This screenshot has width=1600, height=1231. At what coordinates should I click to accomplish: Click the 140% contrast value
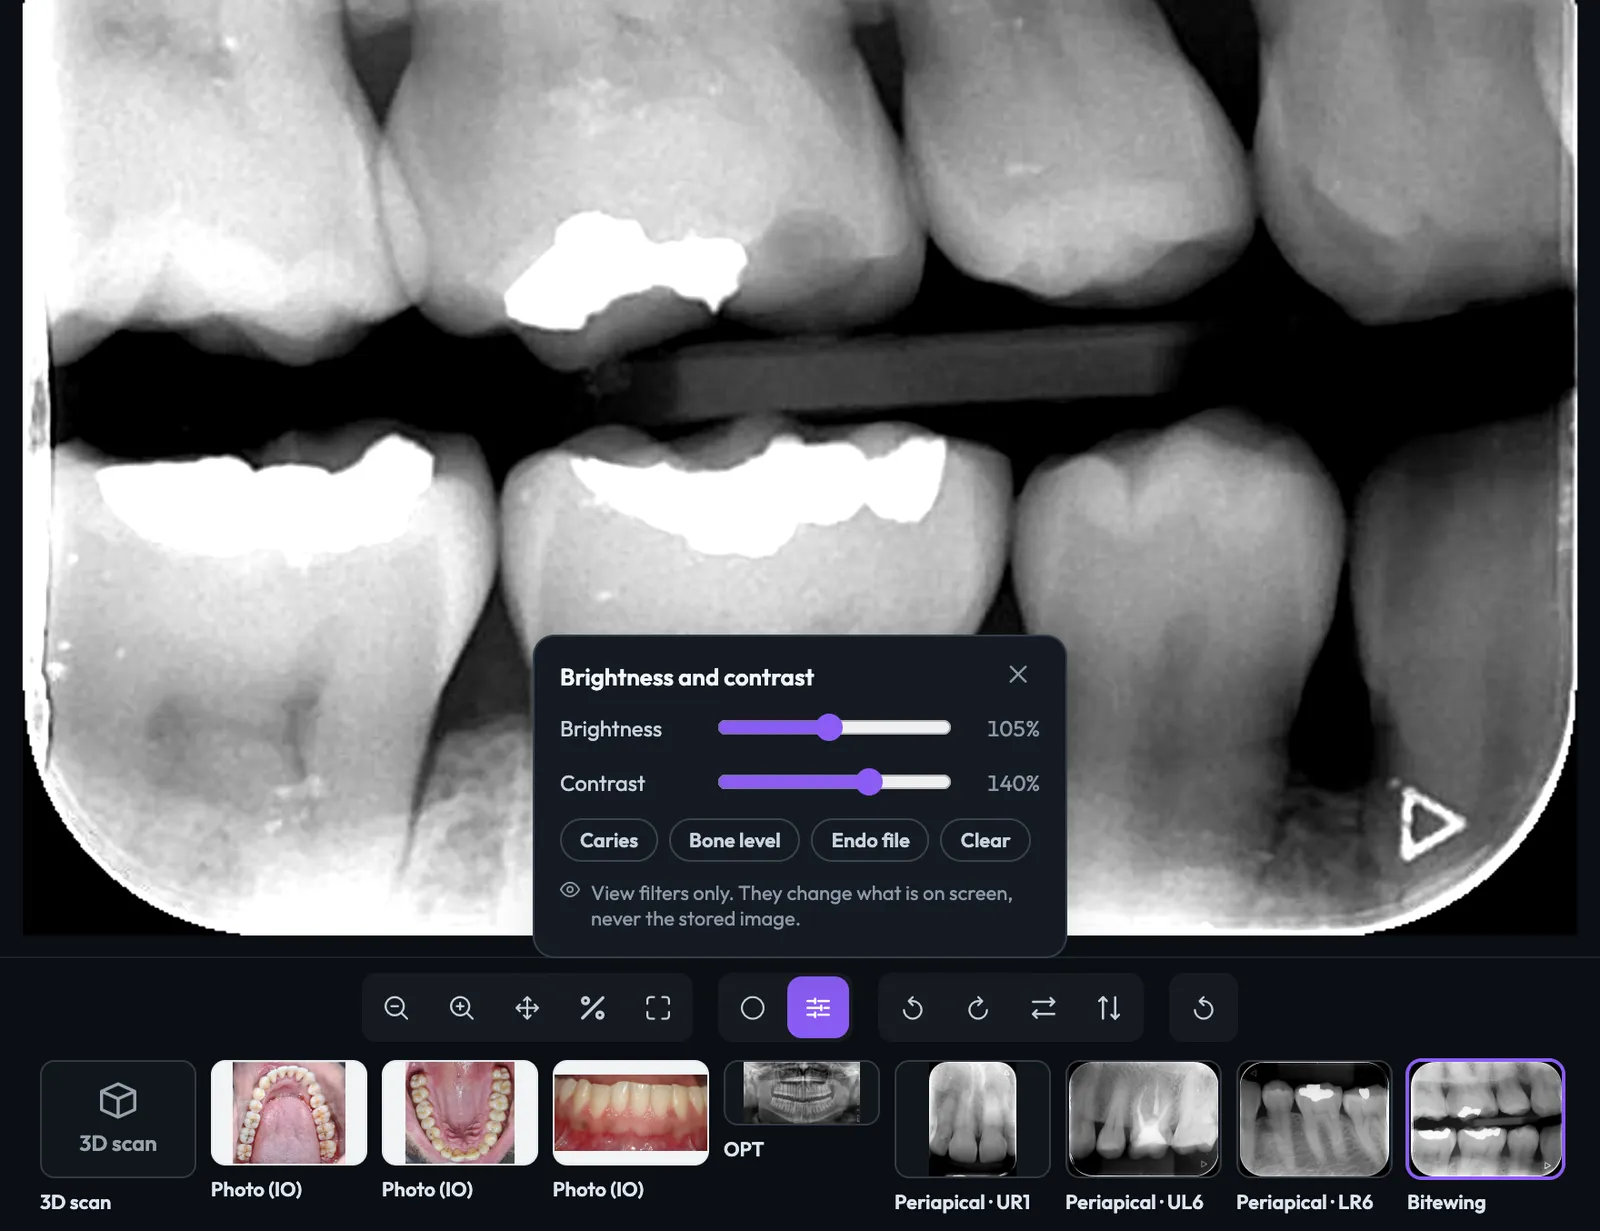1013,783
